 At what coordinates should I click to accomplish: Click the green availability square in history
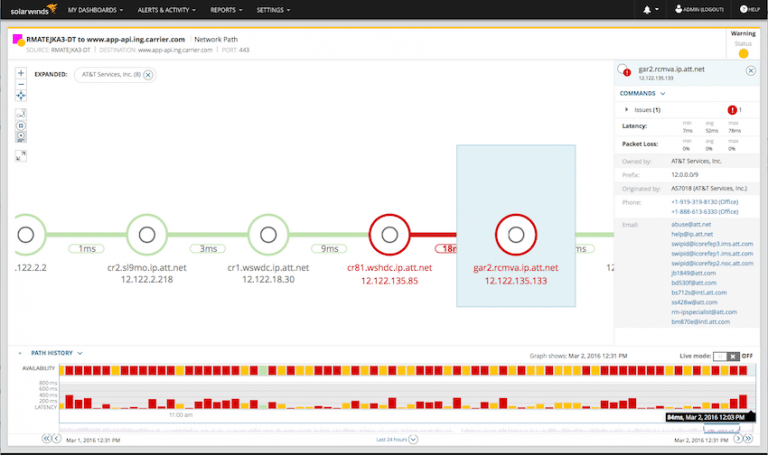point(263,370)
